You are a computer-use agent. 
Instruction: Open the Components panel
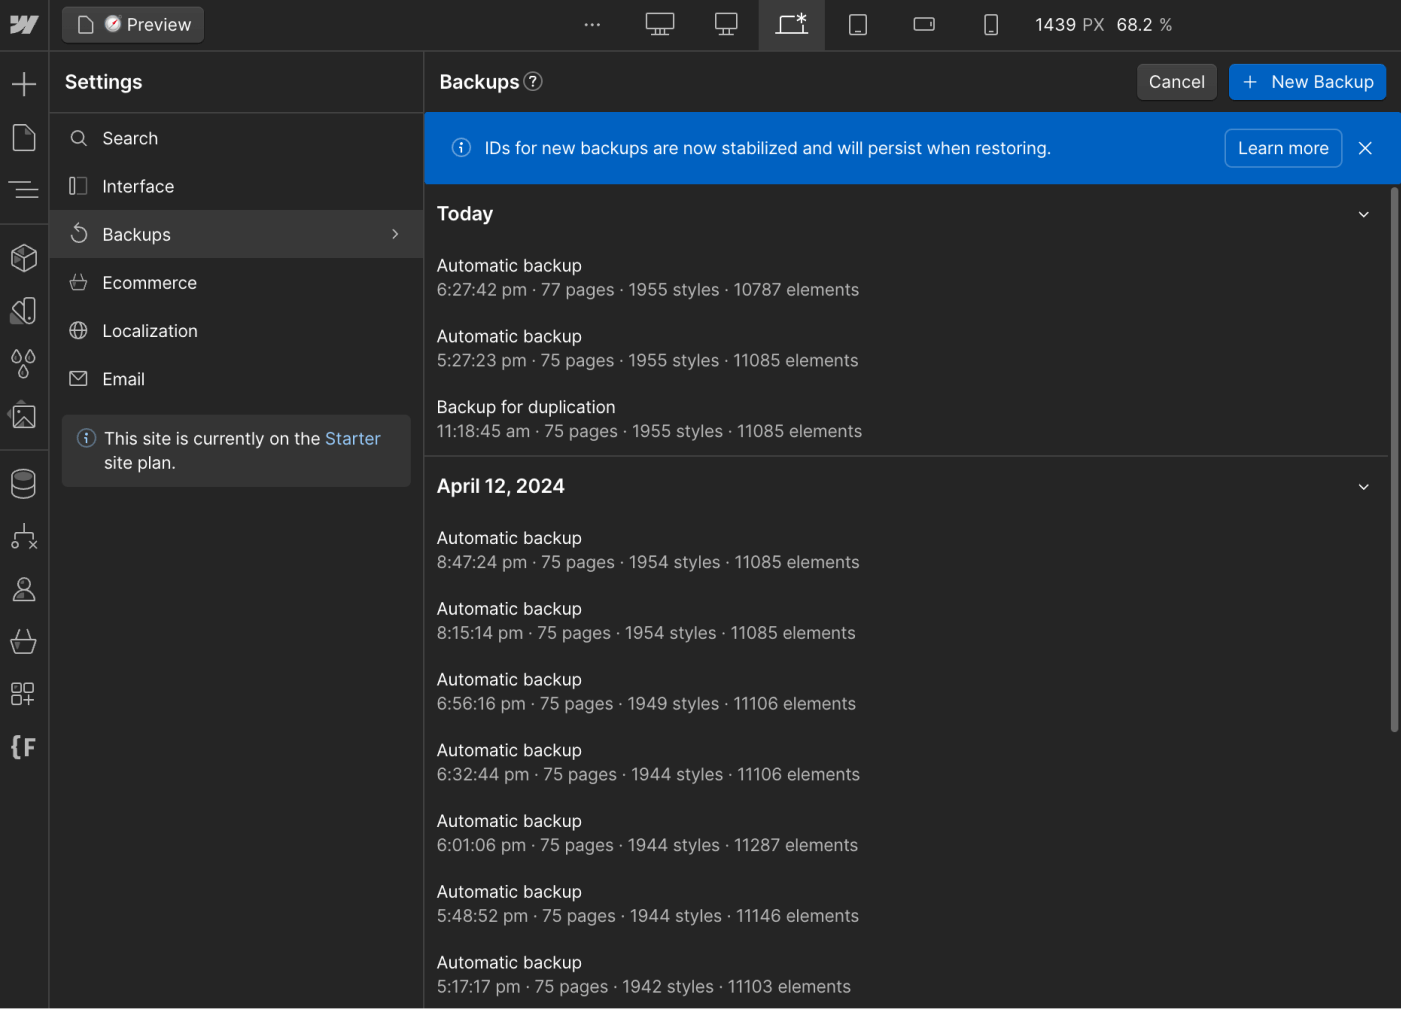(24, 258)
